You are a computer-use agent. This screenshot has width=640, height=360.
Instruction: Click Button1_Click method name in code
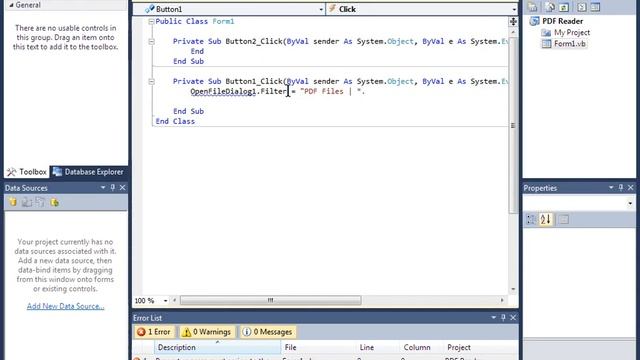point(254,81)
